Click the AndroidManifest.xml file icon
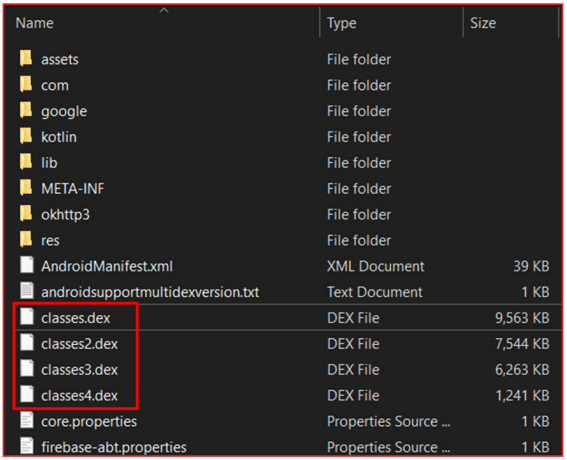The height and width of the screenshot is (460, 567). [x=27, y=265]
